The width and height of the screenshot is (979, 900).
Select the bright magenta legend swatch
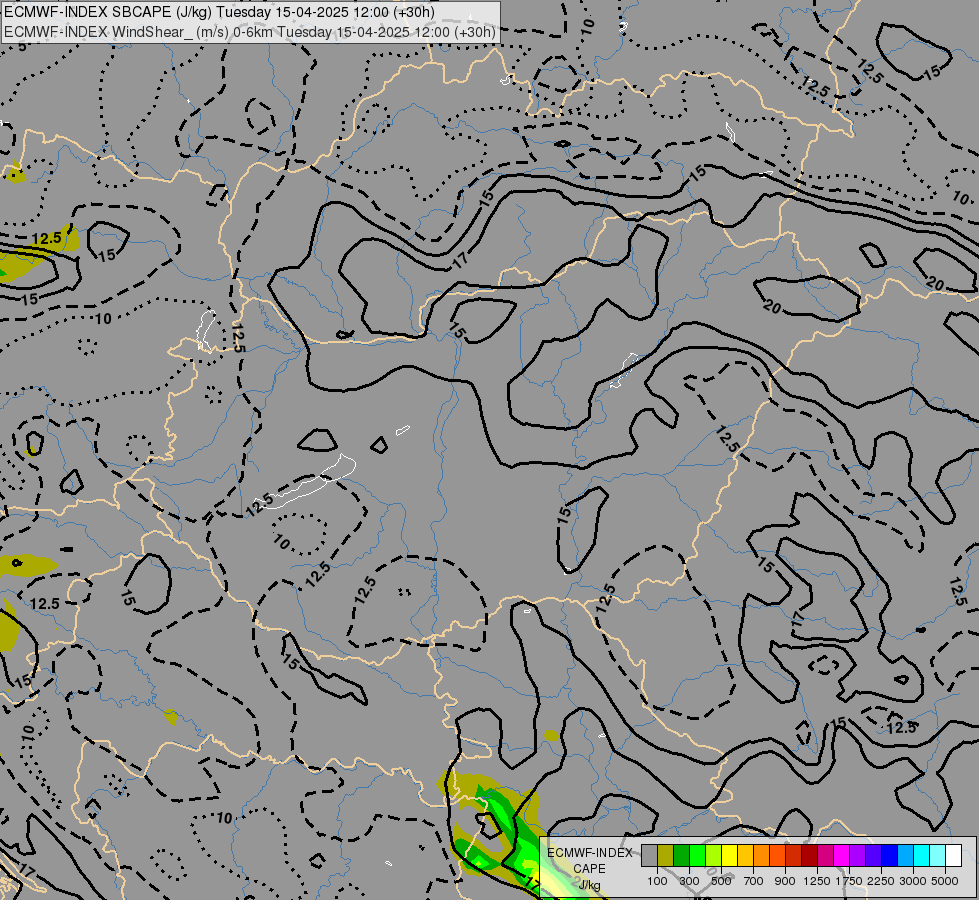click(841, 855)
